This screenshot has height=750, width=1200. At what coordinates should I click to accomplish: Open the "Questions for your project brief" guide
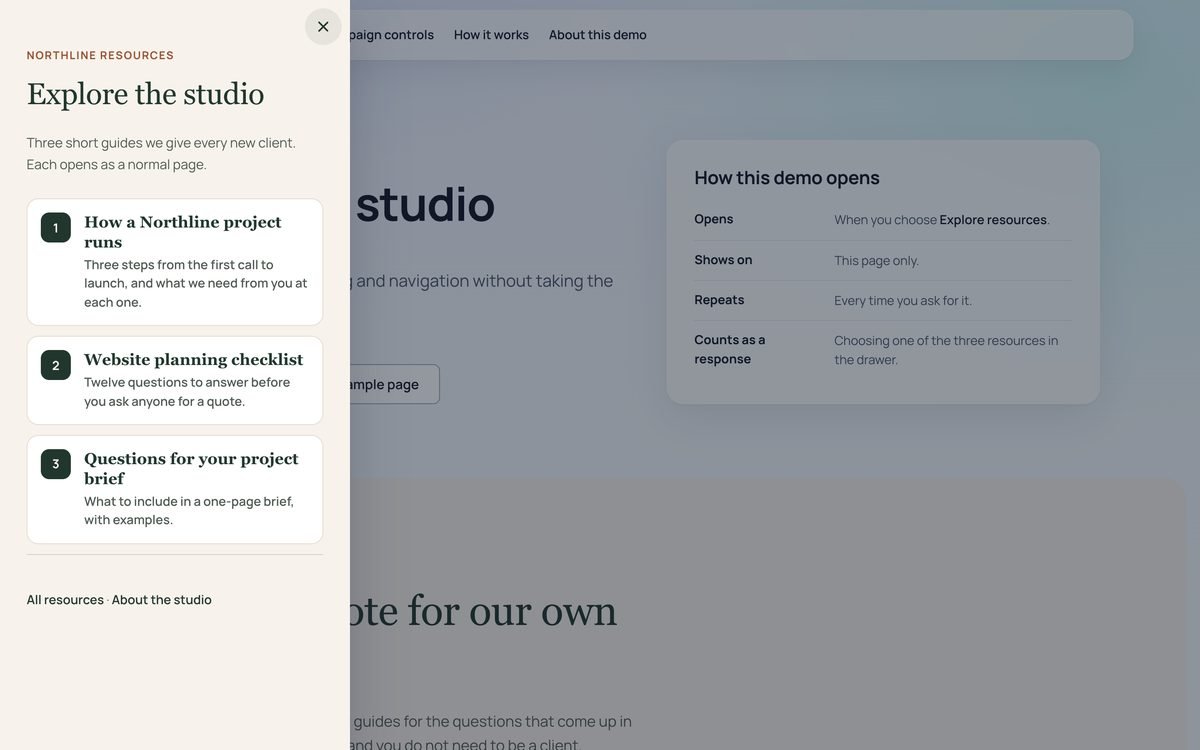point(175,489)
